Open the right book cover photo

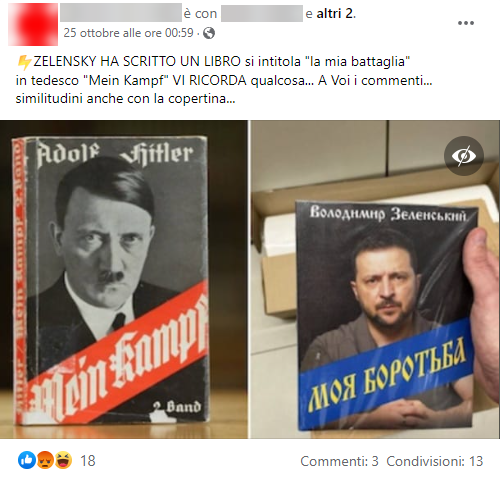(x=375, y=279)
